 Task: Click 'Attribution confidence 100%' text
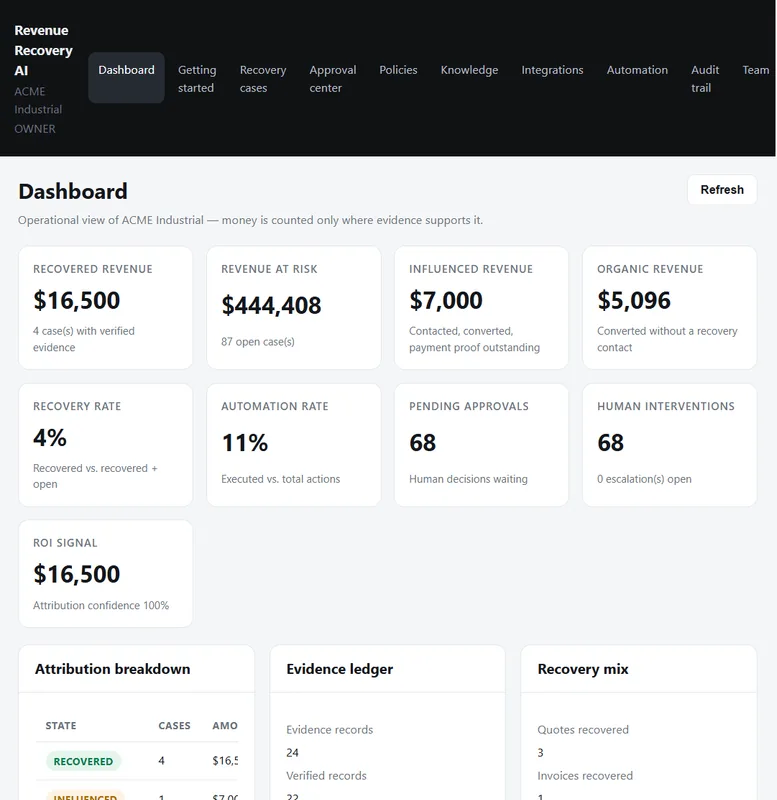(x=101, y=606)
